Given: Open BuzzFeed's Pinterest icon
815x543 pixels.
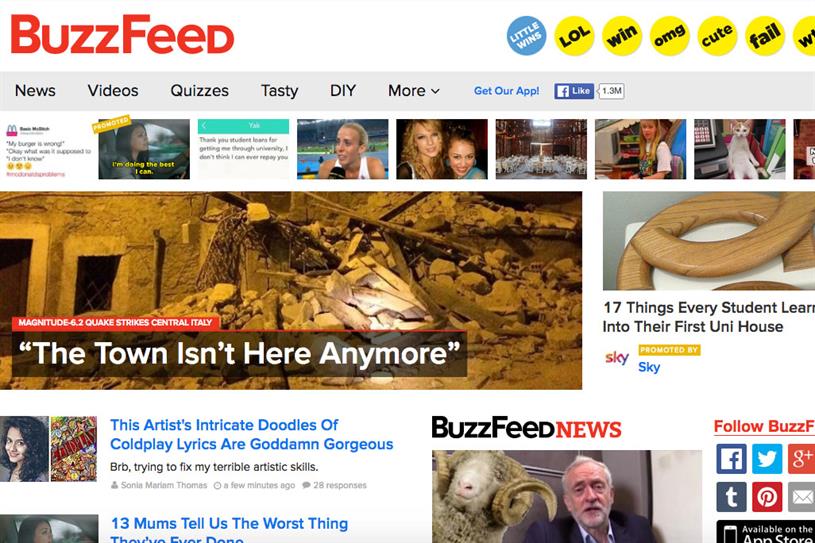Looking at the screenshot, I should pos(767,497).
